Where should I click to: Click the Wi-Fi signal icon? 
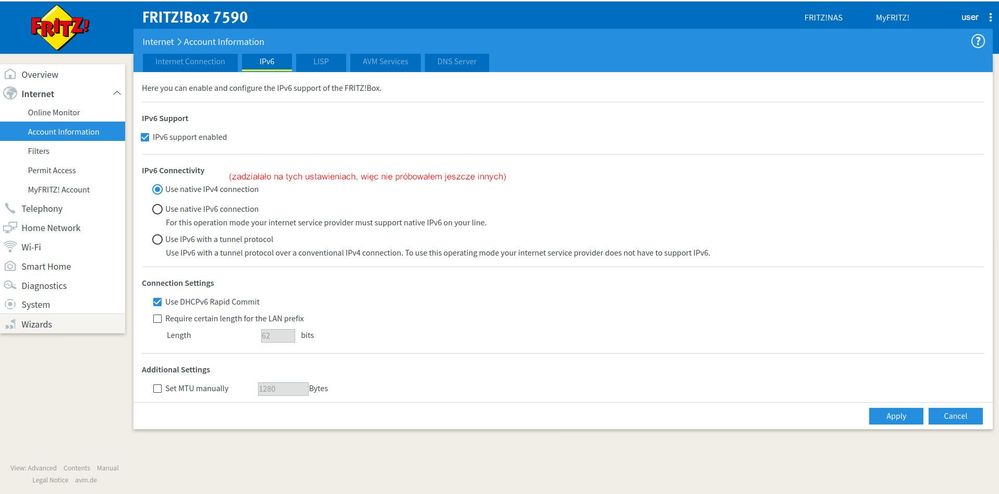click(10, 247)
